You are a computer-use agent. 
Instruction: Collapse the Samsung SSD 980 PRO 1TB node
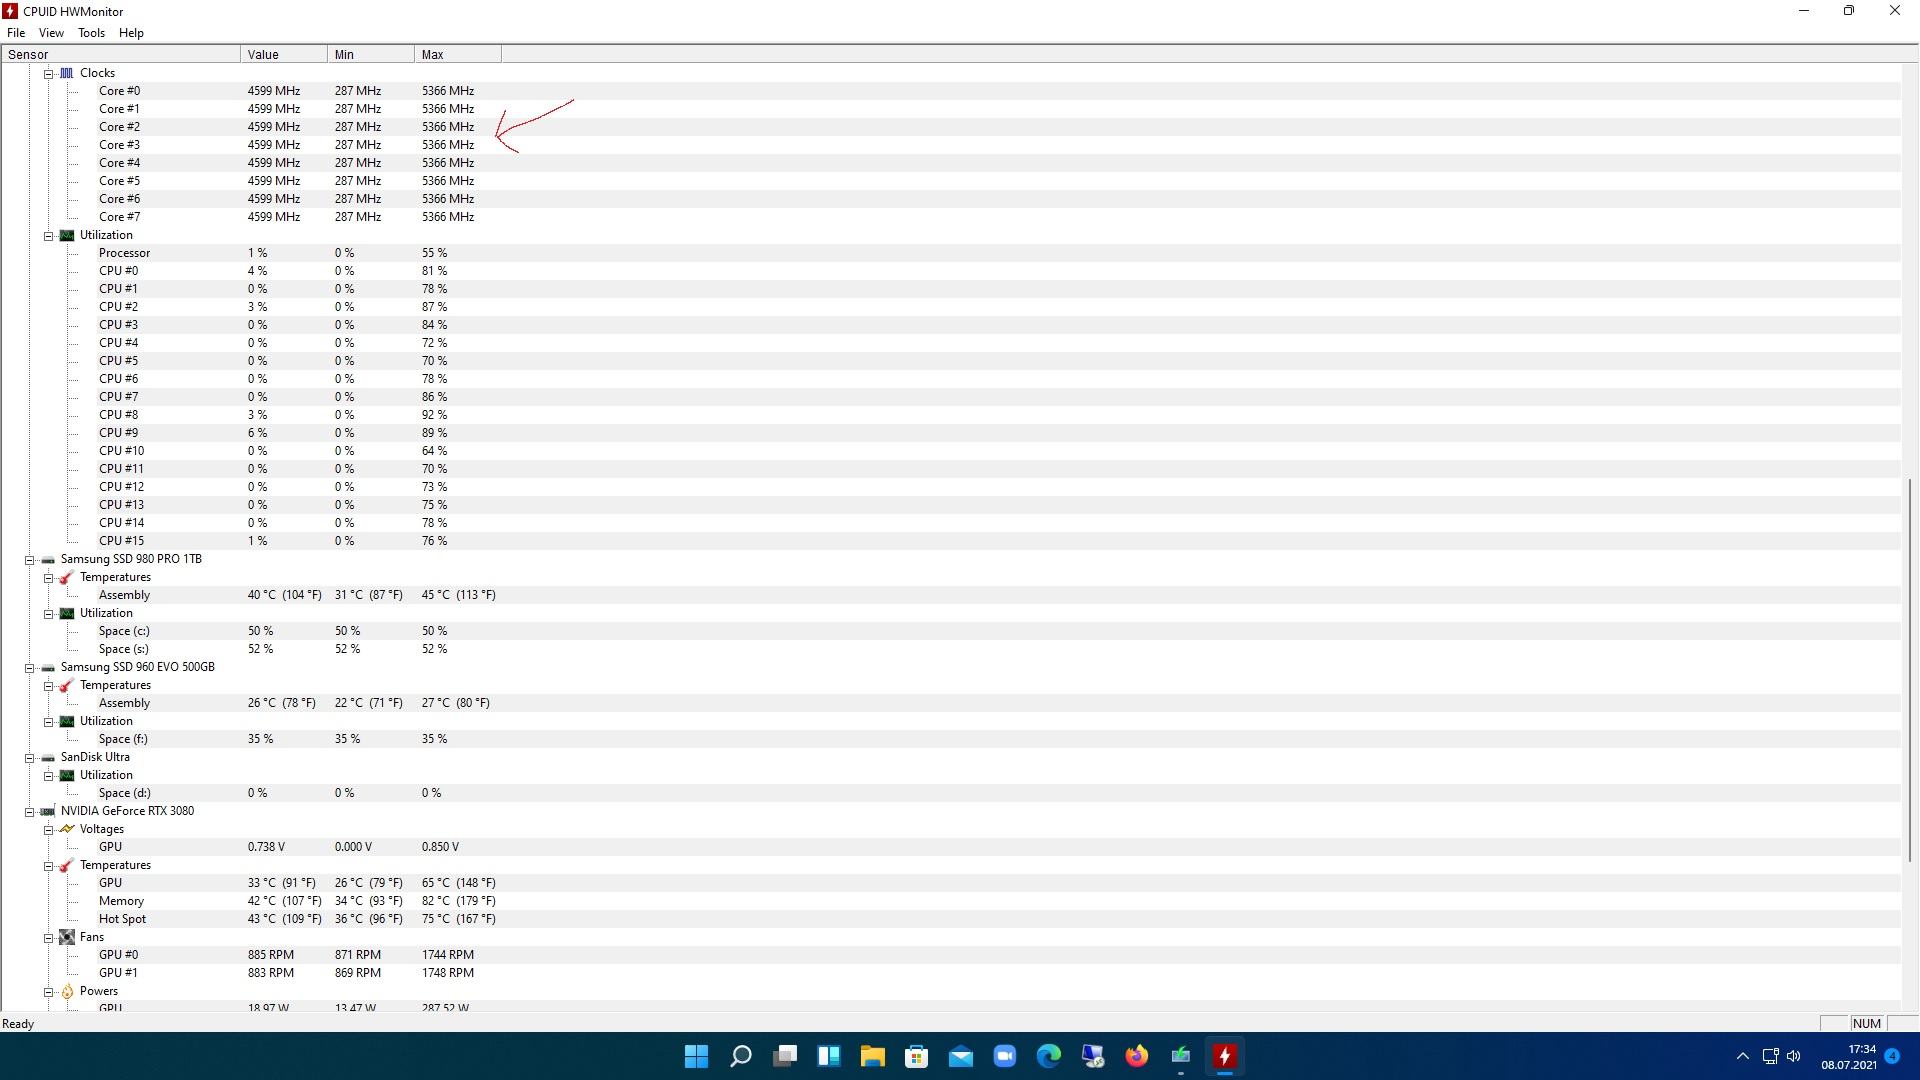click(30, 560)
